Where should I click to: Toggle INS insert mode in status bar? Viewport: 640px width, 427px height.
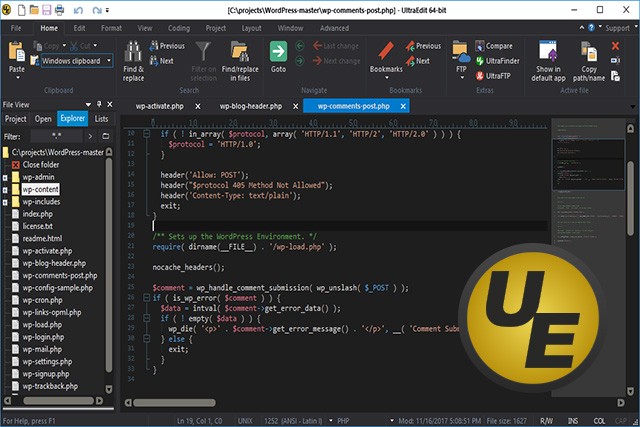[x=573, y=420]
